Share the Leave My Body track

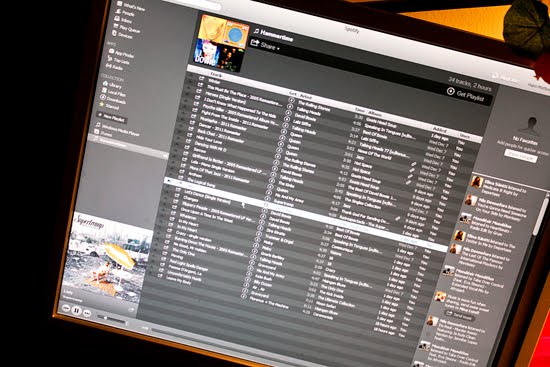click(x=160, y=276)
